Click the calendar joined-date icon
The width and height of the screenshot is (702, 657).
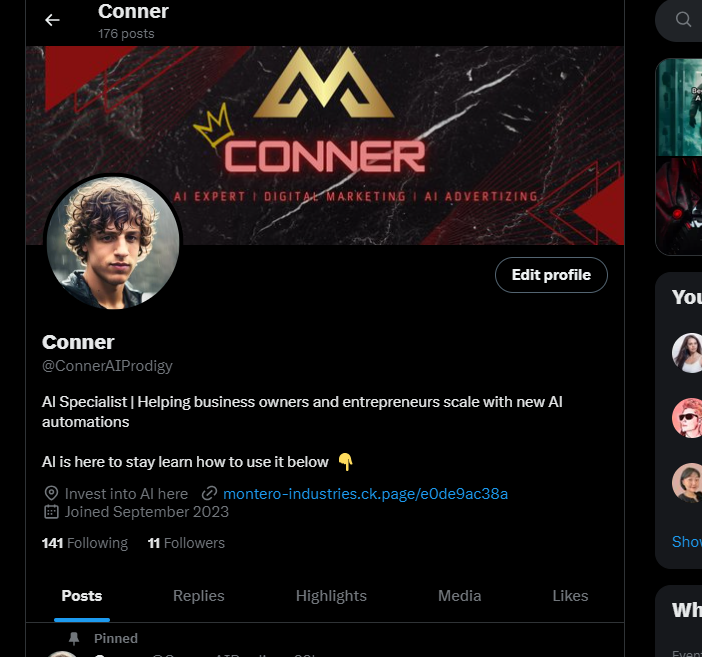click(x=51, y=511)
